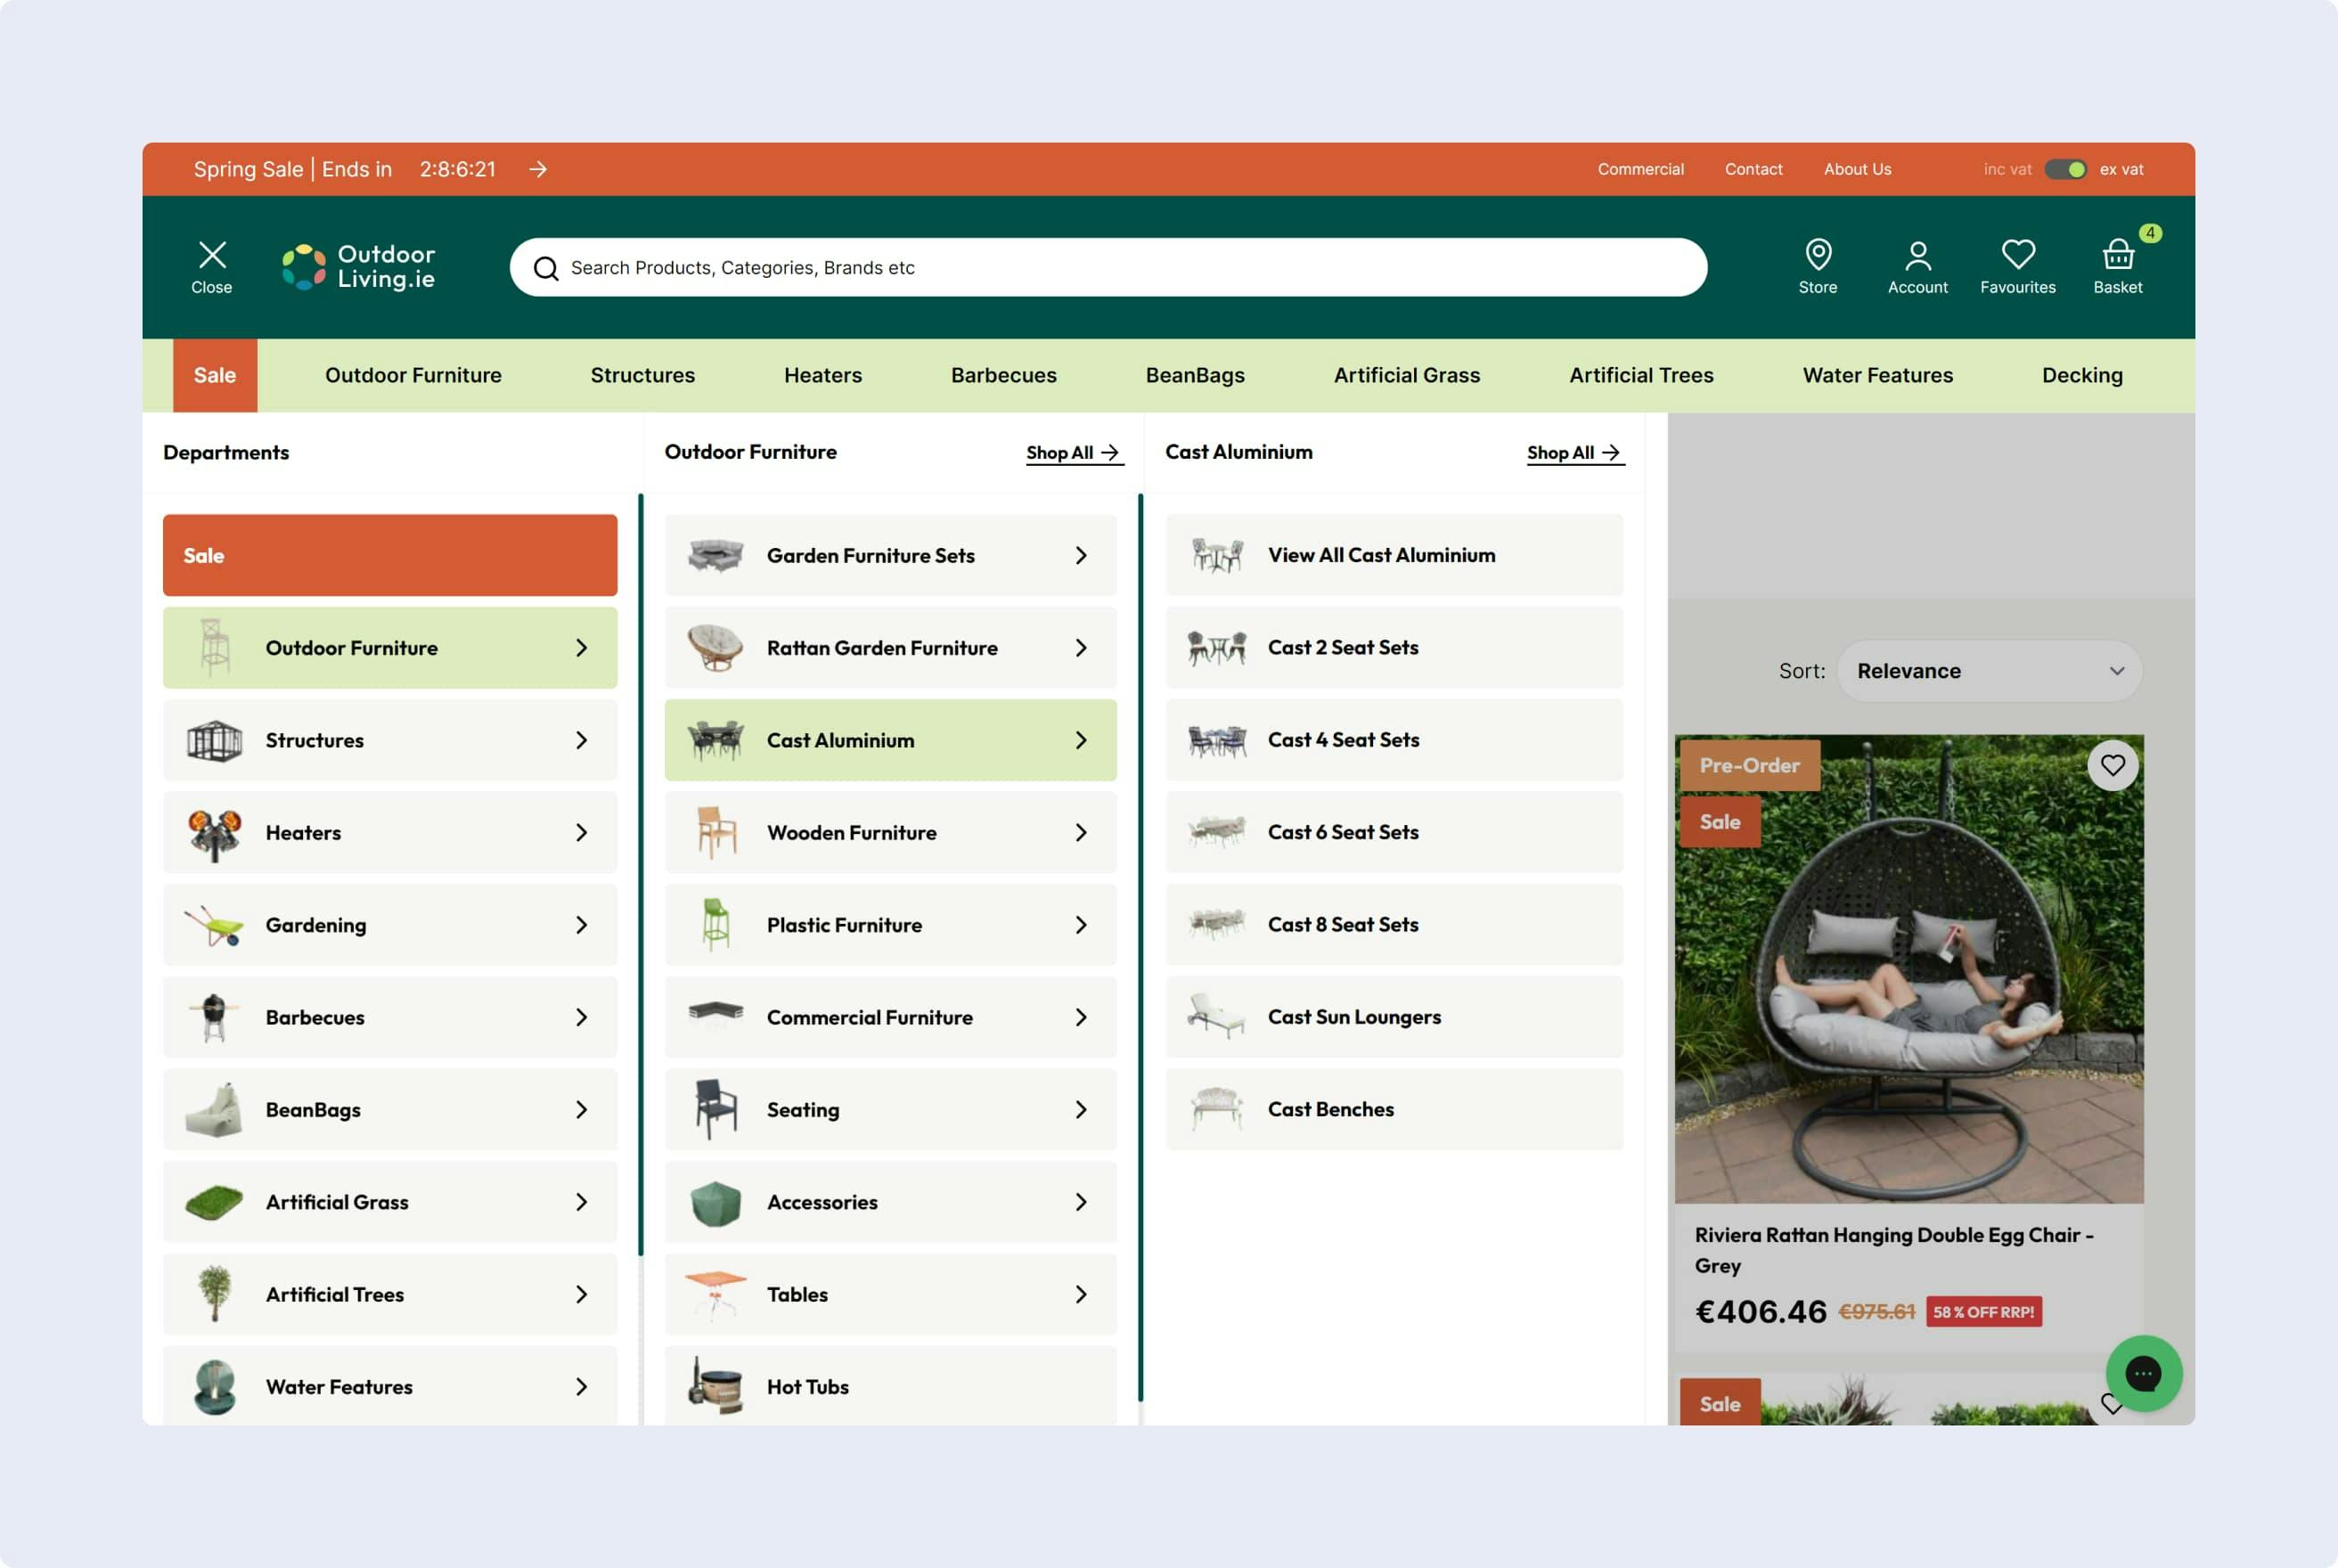Viewport: 2338px width, 1568px height.
Task: Click the search magnifier icon
Action: (x=546, y=268)
